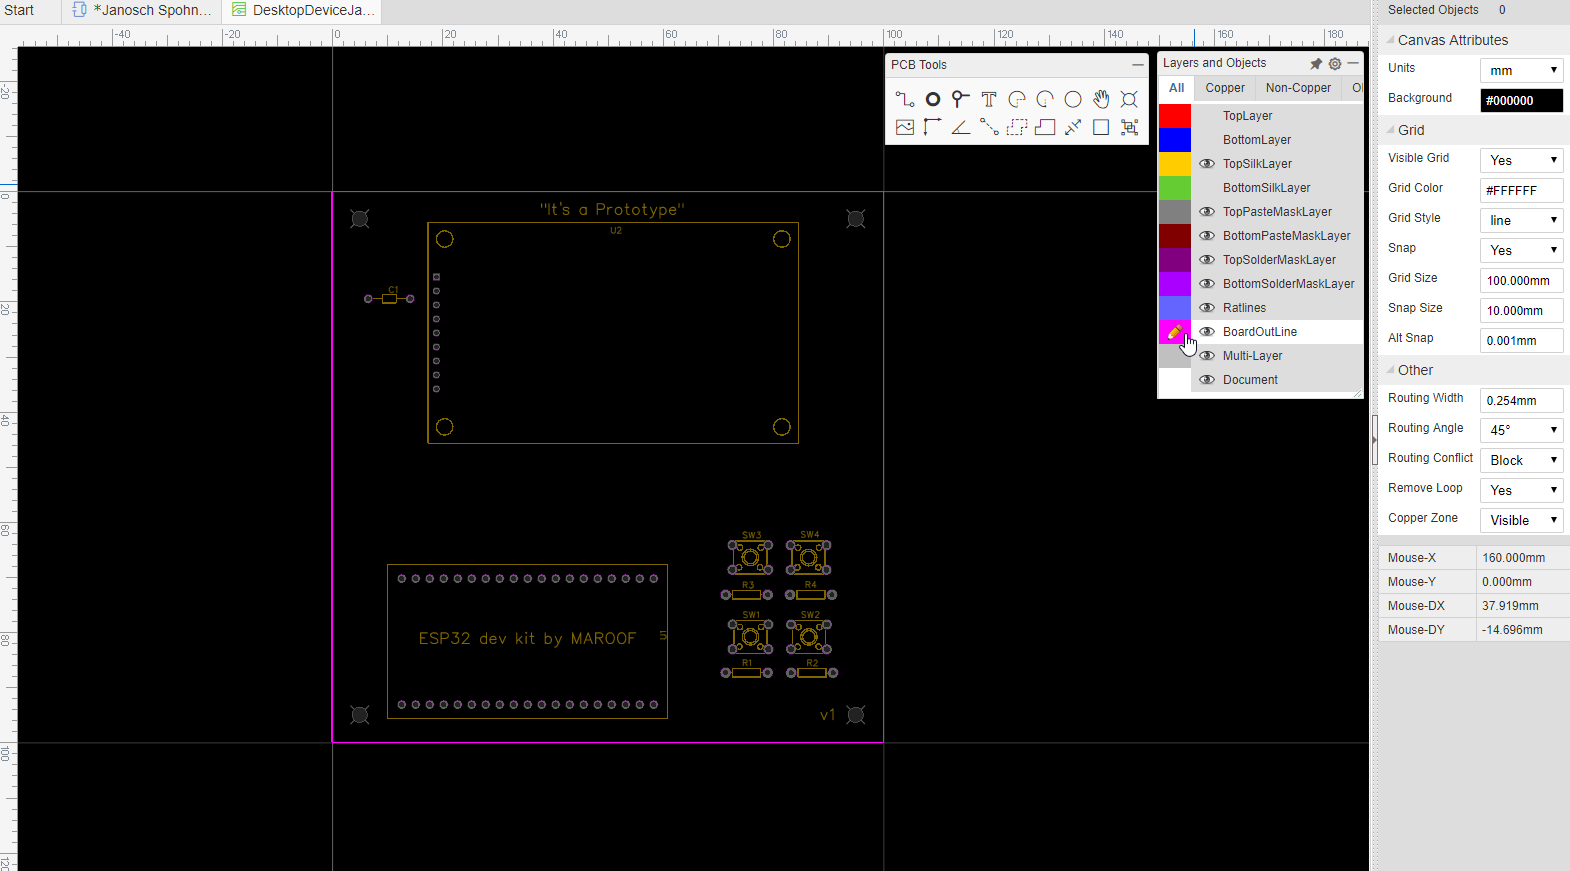The width and height of the screenshot is (1570, 871).
Task: Minimize the Layers and Objects panel
Action: (1353, 63)
